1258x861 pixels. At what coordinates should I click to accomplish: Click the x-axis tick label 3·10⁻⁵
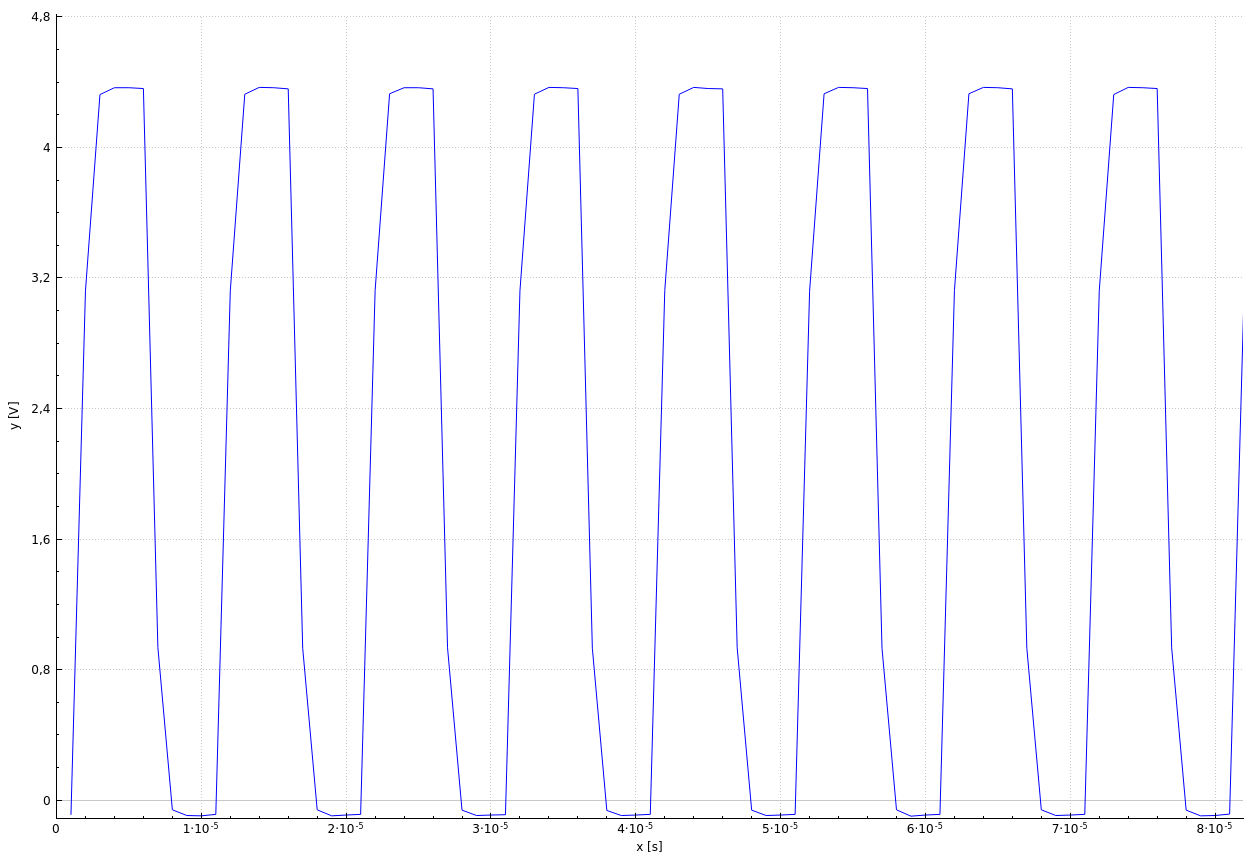490,828
